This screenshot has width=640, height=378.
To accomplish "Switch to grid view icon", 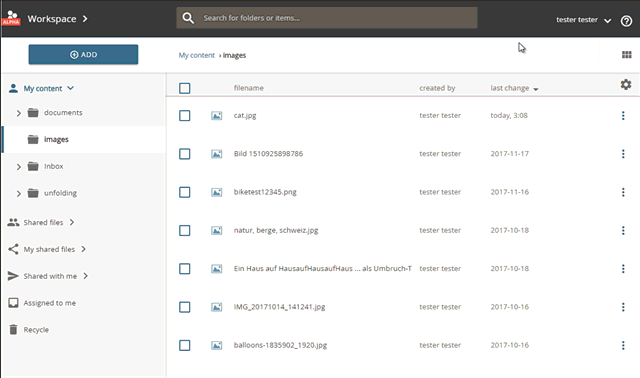I will pos(627,55).
